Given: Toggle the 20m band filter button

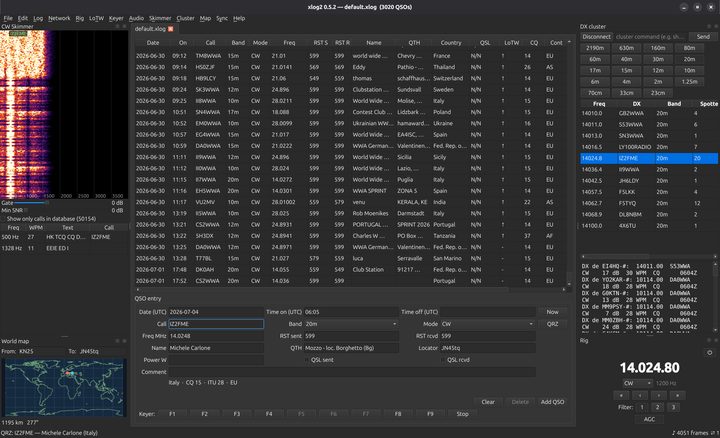Looking at the screenshot, I should 689,59.
